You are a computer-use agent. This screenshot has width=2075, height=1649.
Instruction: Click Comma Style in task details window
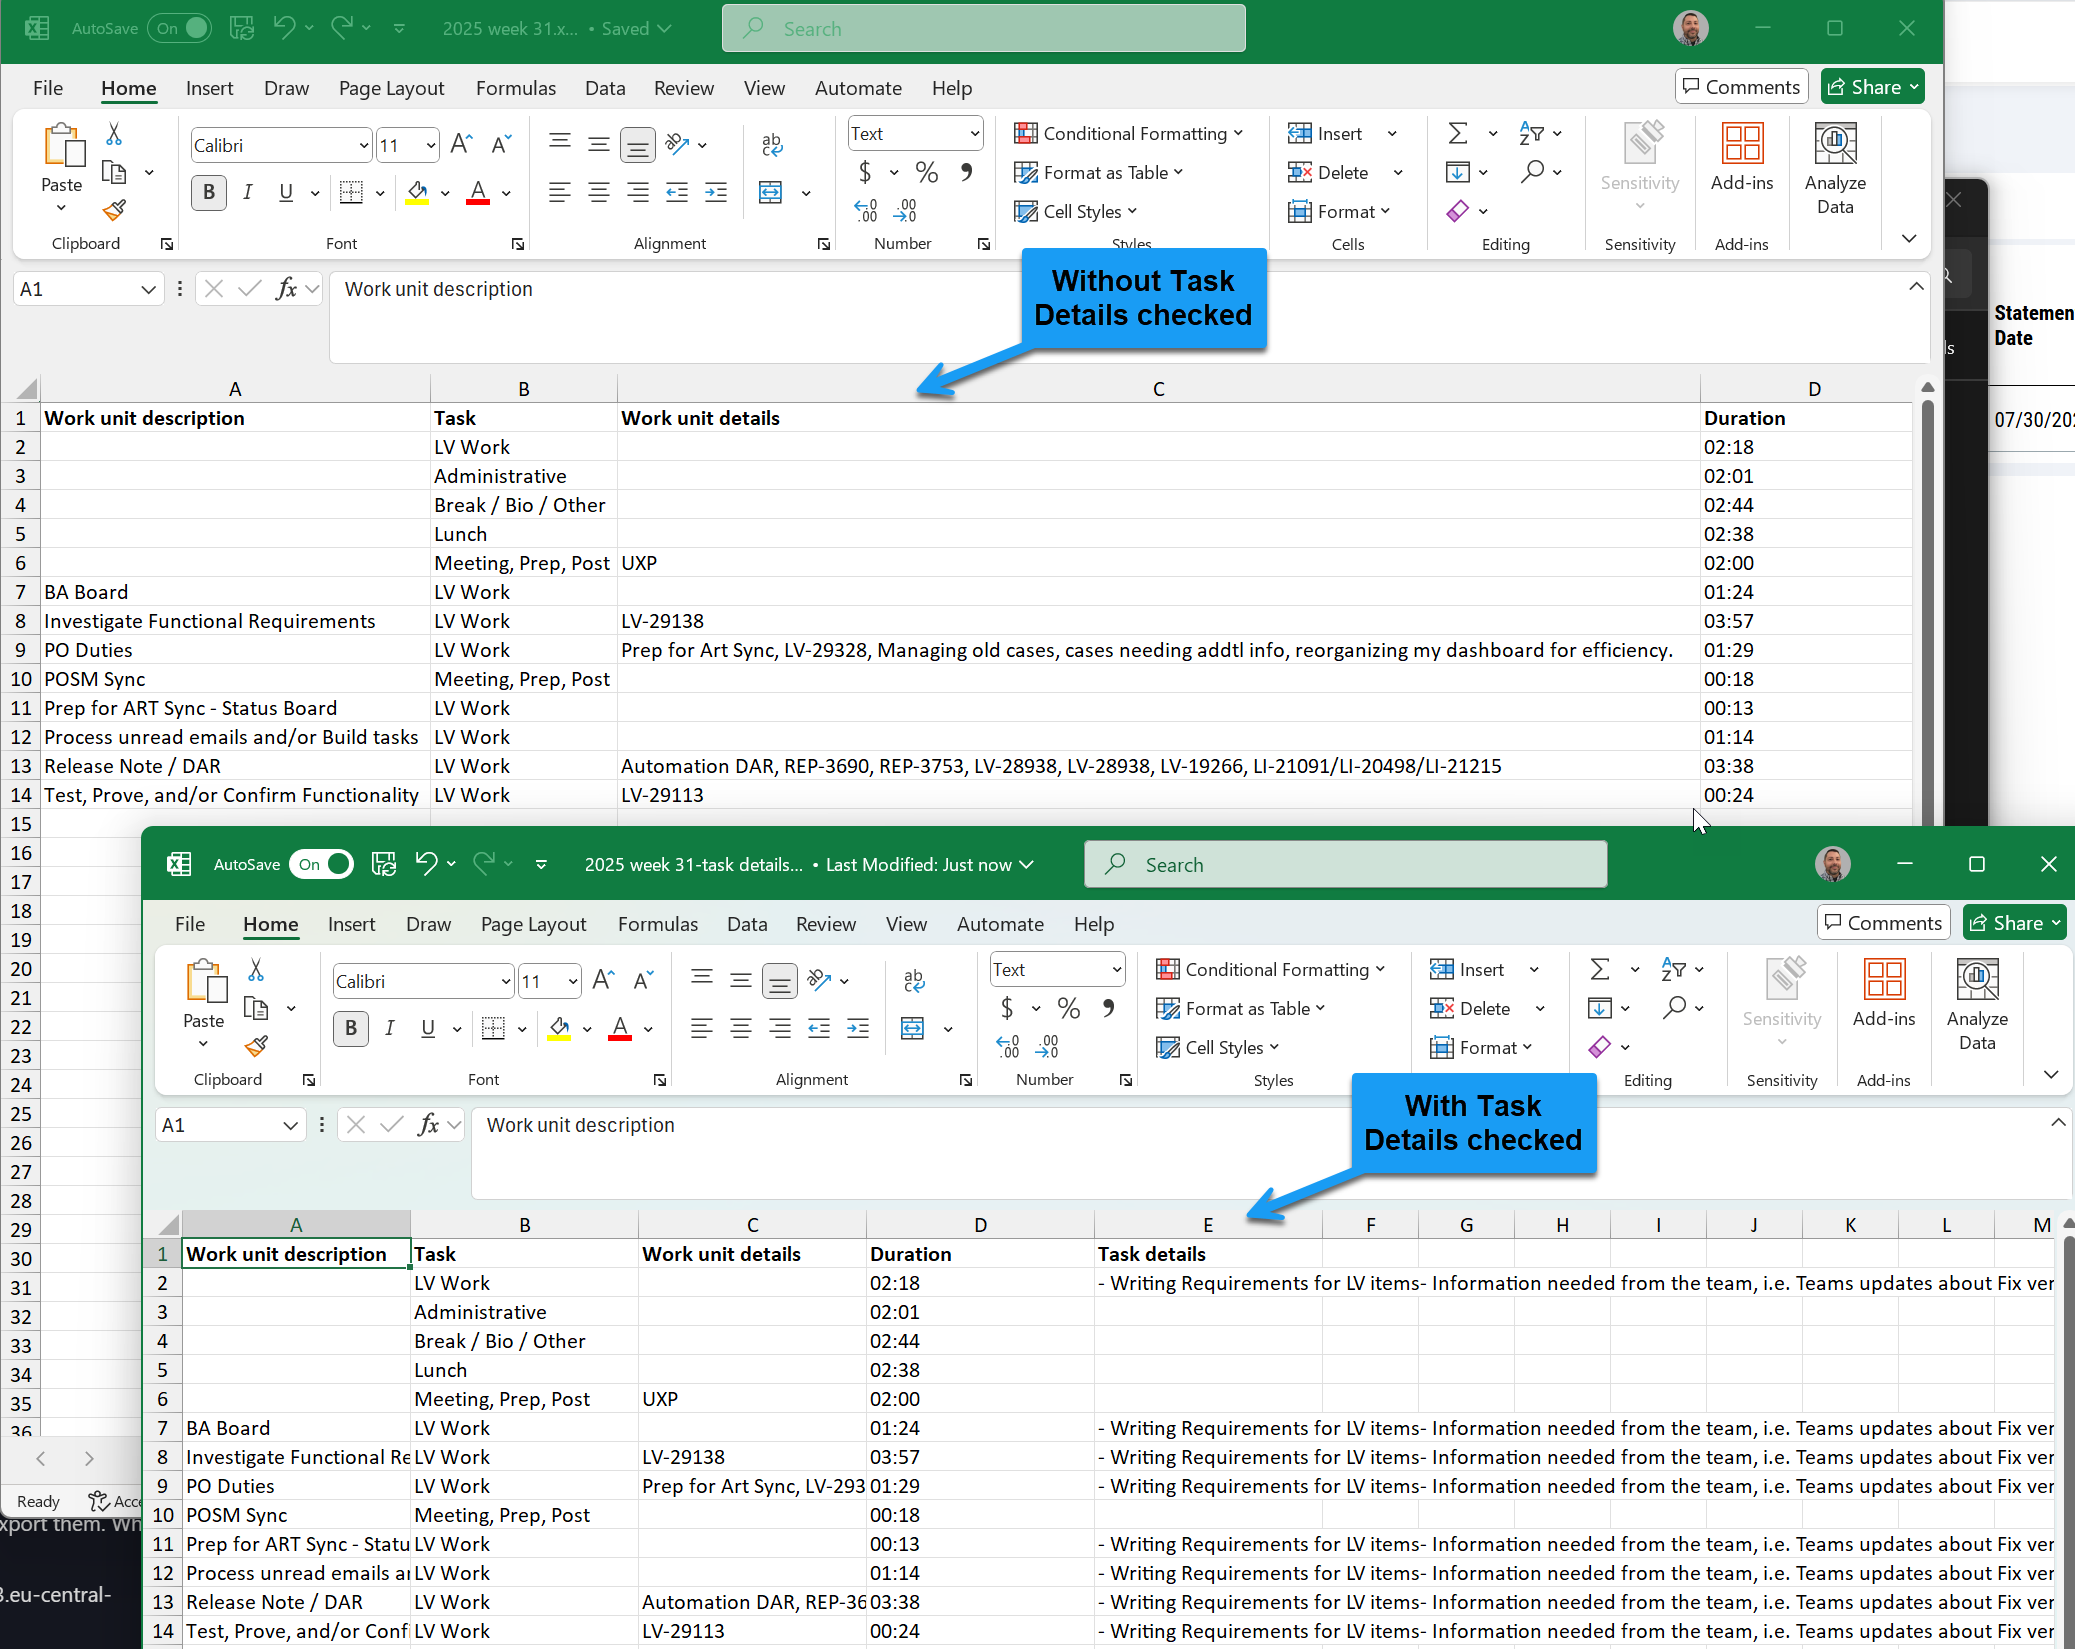1109,1008
